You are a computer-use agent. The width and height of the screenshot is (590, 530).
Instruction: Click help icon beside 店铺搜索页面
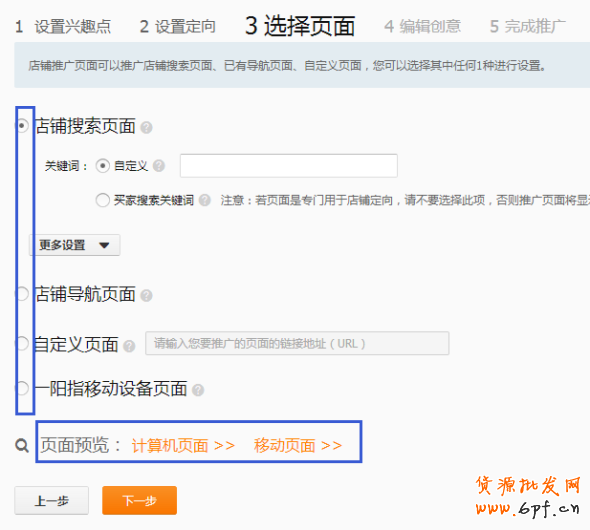click(x=146, y=128)
